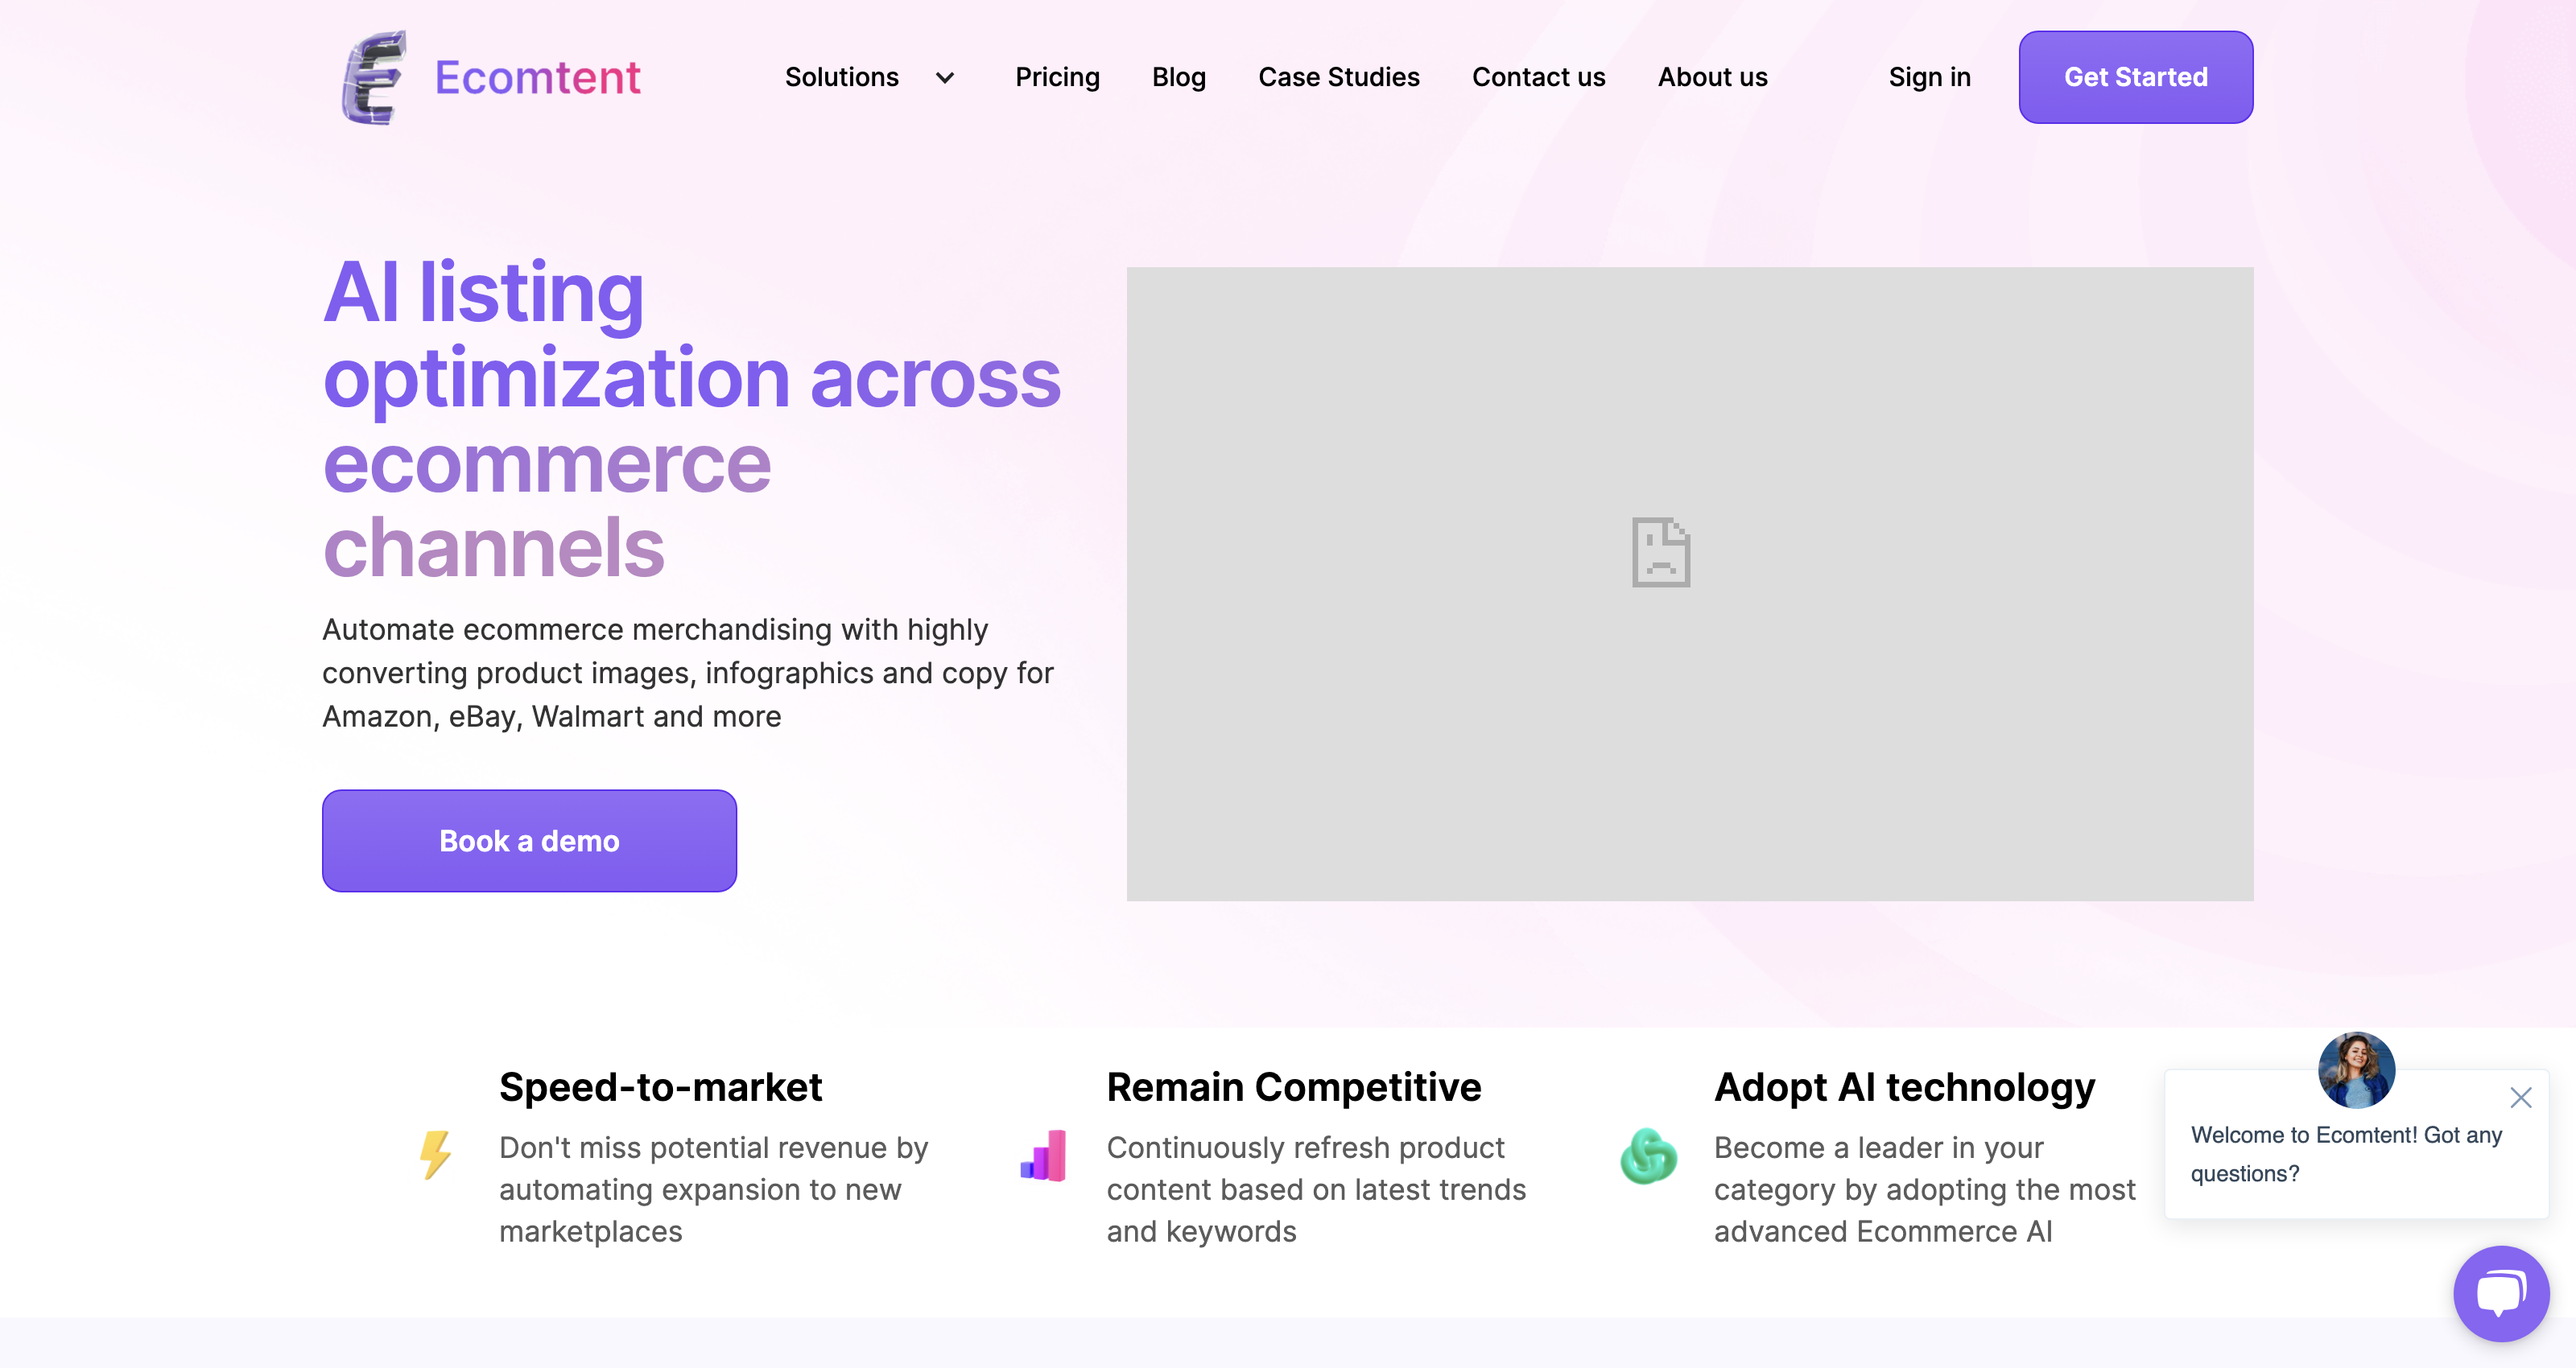Open the Case Studies link

1338,77
